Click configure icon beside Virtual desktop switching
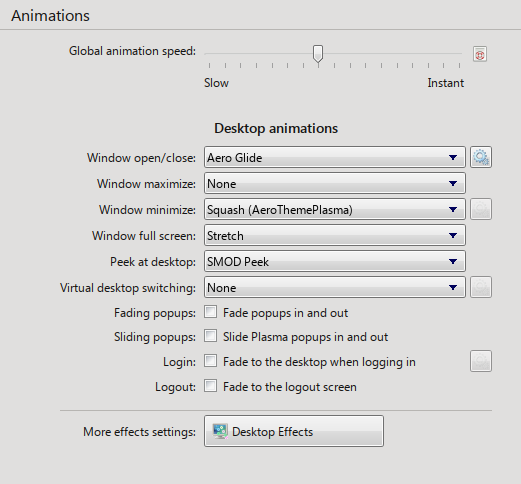This screenshot has height=484, width=521. (481, 287)
